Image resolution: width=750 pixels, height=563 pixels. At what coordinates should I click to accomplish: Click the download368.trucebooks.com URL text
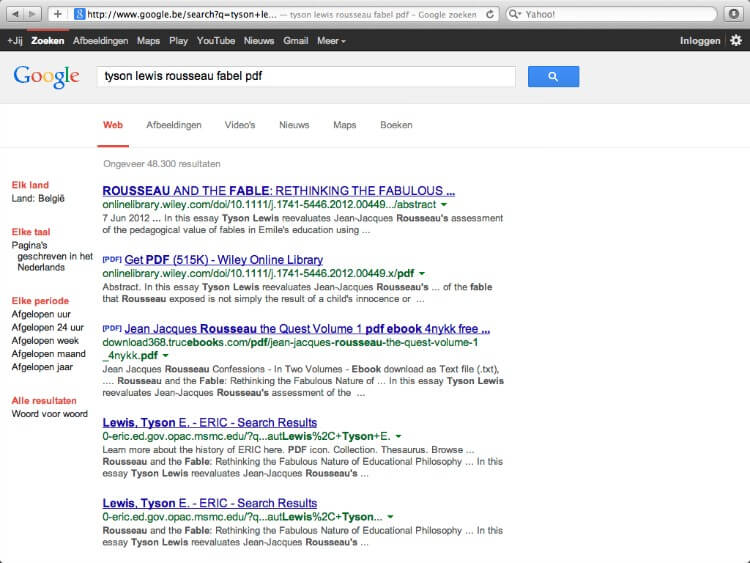[x=290, y=349]
